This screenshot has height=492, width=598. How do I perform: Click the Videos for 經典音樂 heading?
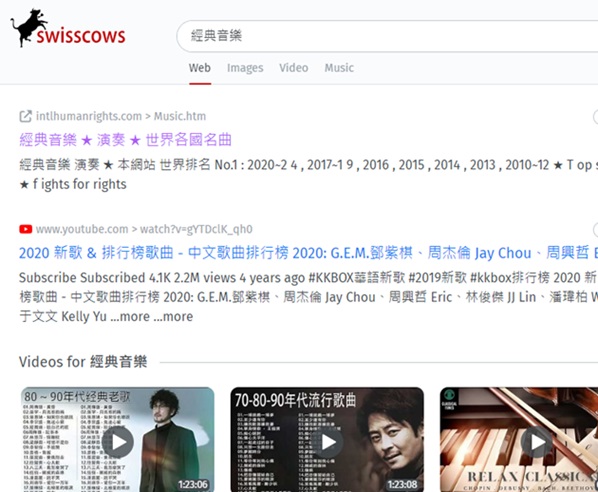coord(83,362)
